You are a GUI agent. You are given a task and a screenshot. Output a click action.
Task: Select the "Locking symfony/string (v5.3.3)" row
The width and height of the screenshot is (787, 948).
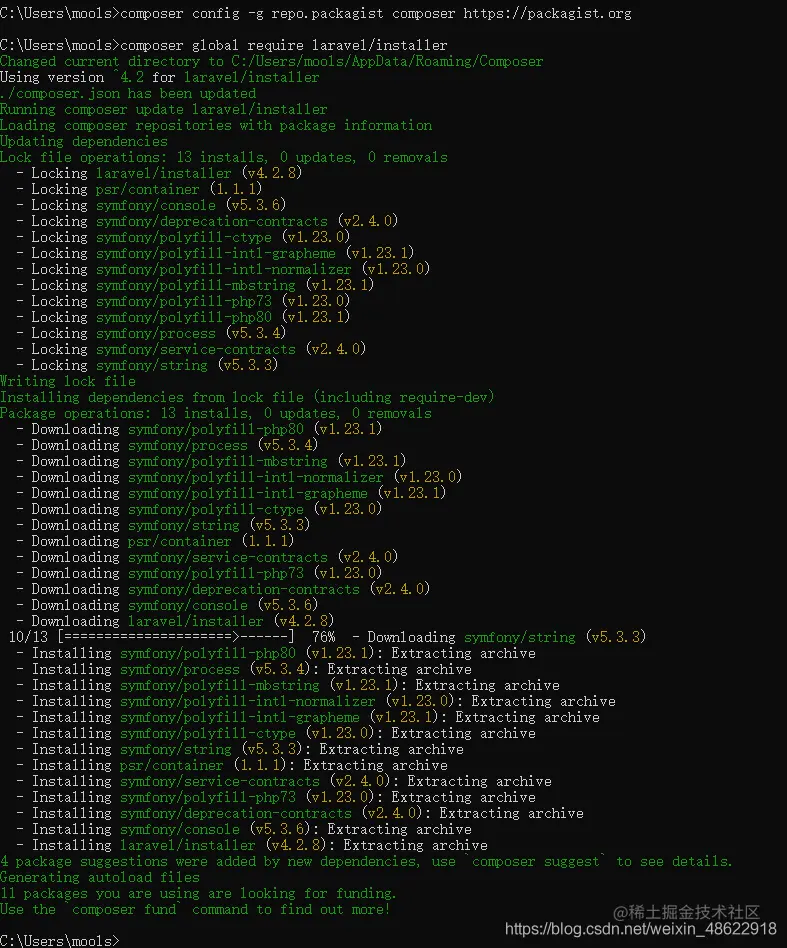coord(147,365)
